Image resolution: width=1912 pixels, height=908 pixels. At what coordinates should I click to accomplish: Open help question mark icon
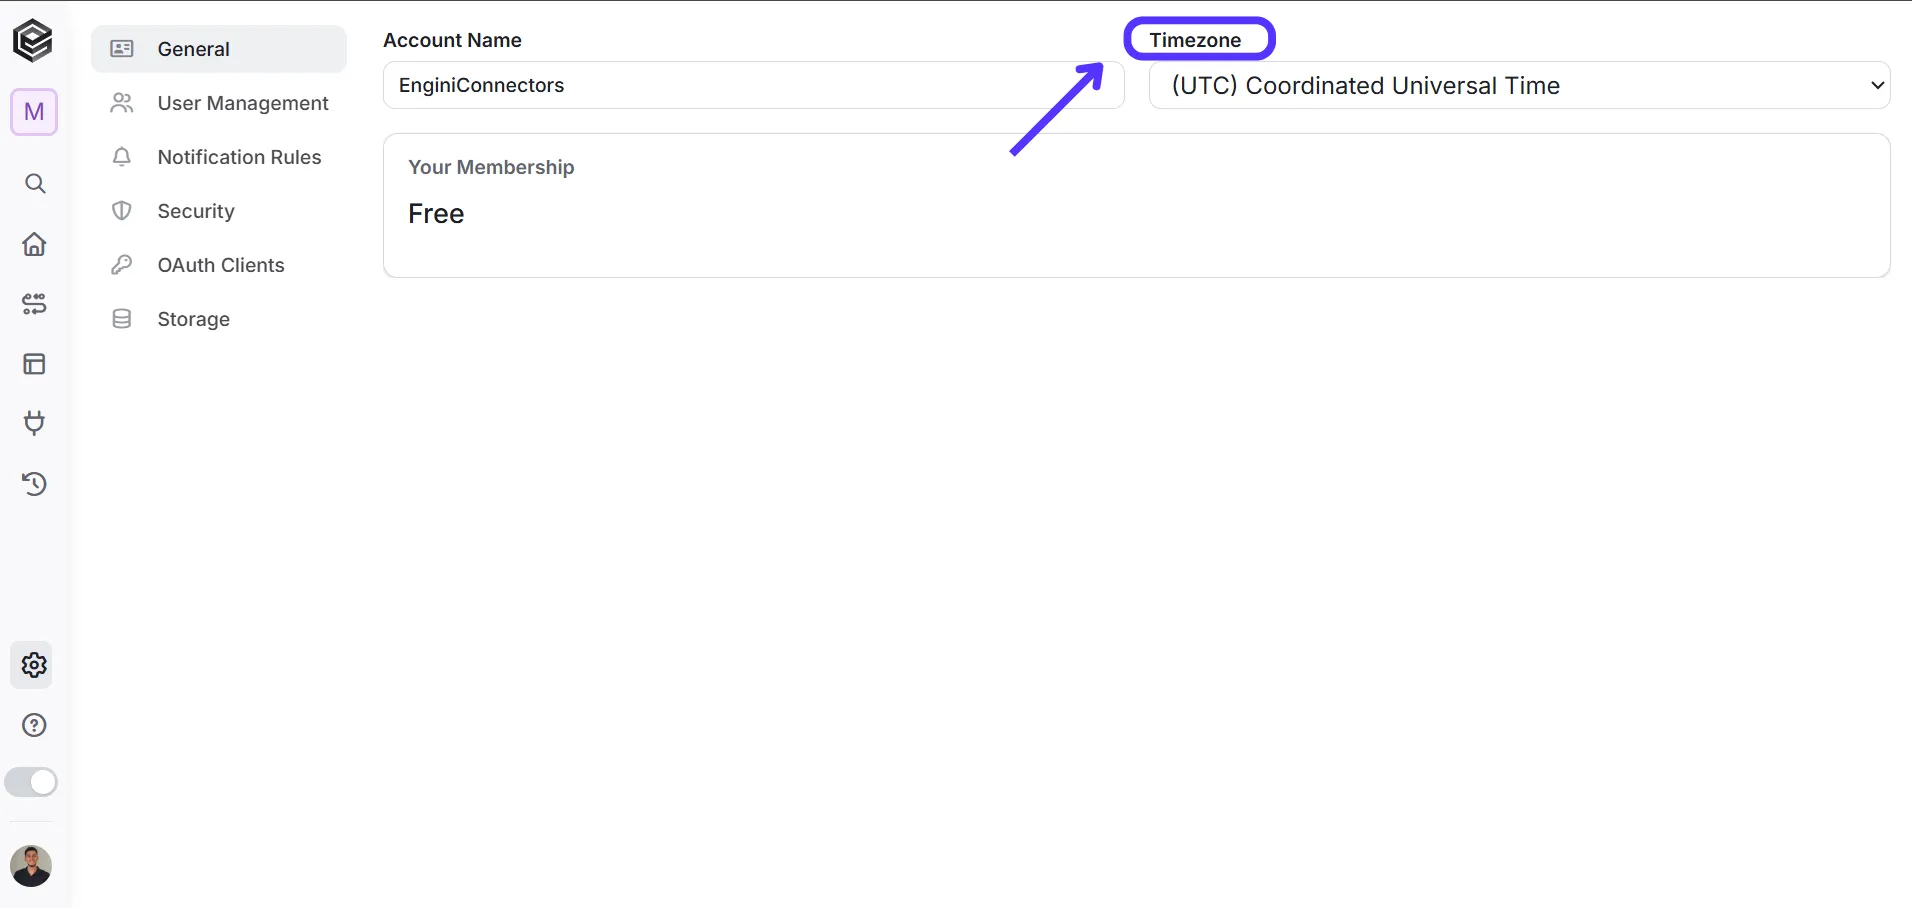coord(35,725)
